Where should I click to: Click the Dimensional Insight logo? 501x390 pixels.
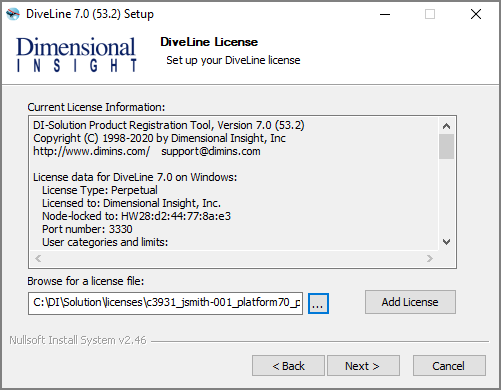tap(76, 55)
